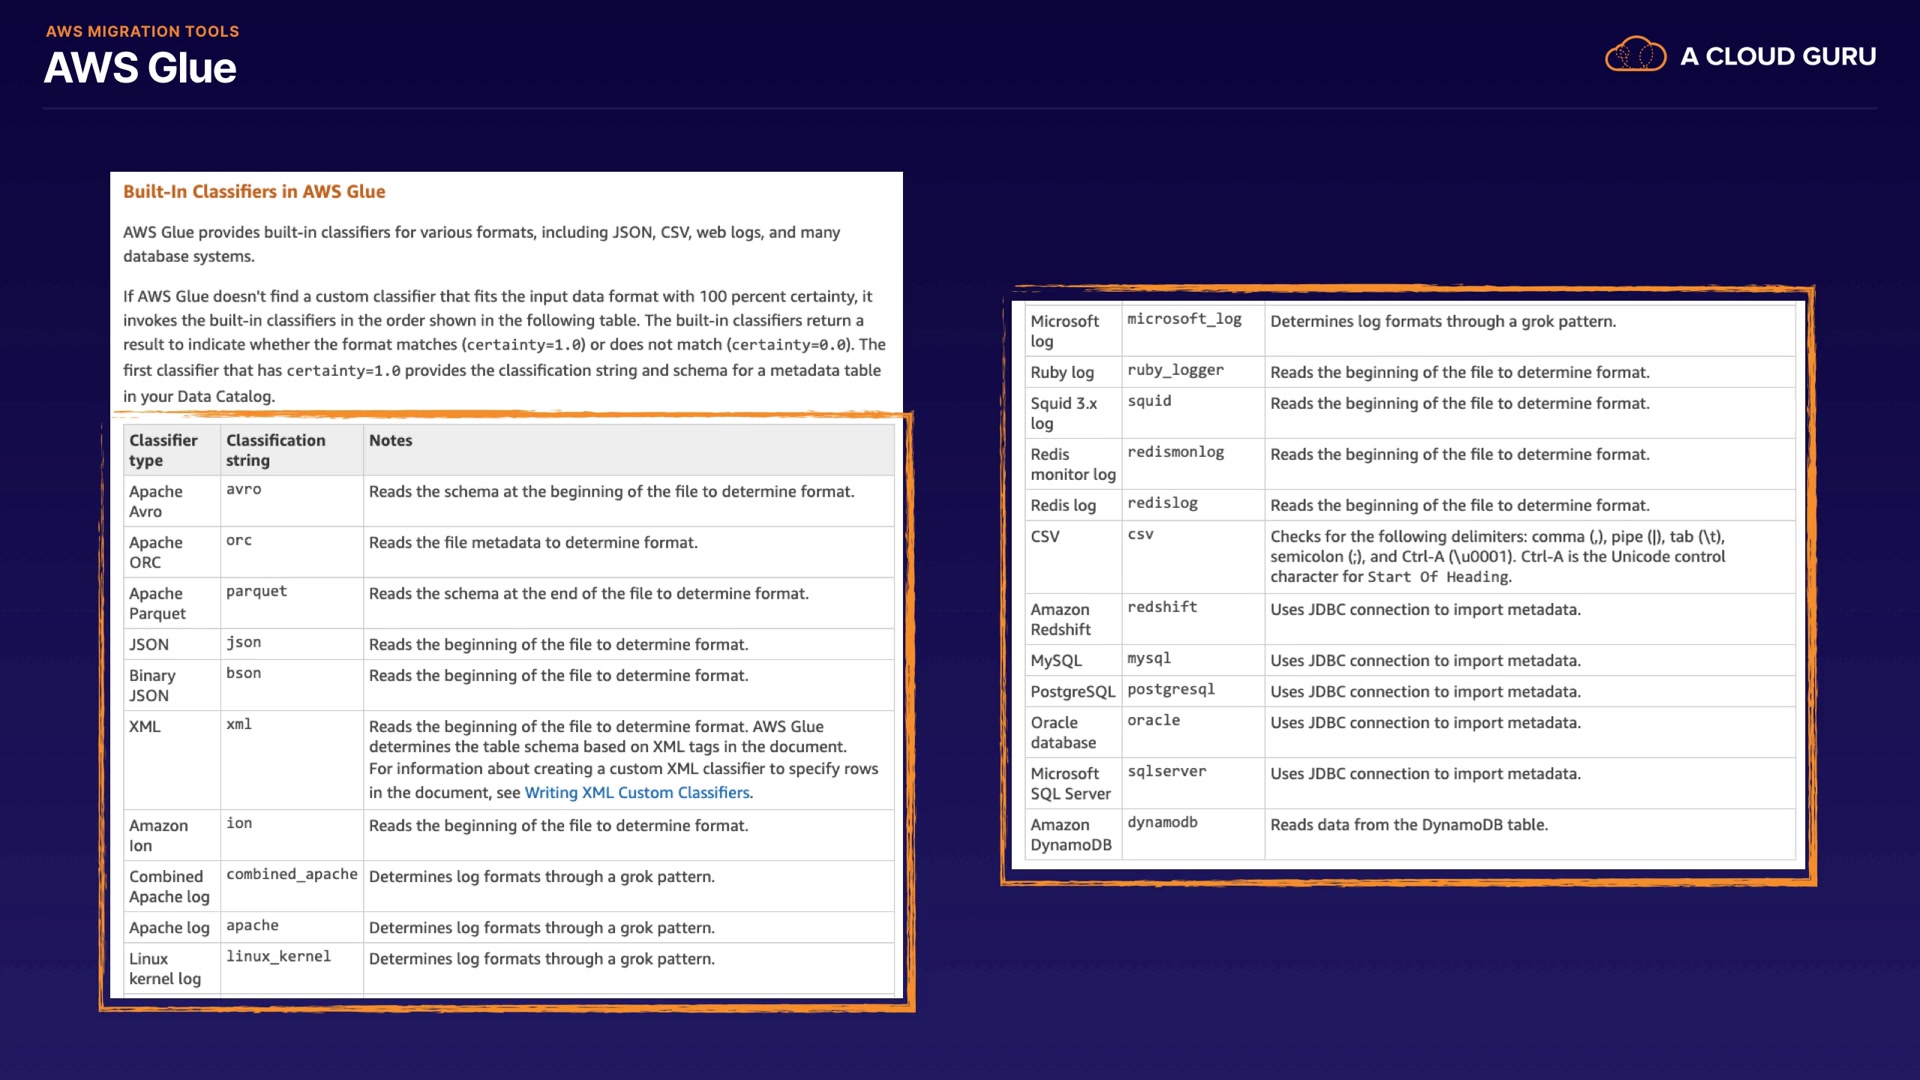The width and height of the screenshot is (1920, 1080).
Task: Click the Classification string column header
Action: click(x=275, y=450)
